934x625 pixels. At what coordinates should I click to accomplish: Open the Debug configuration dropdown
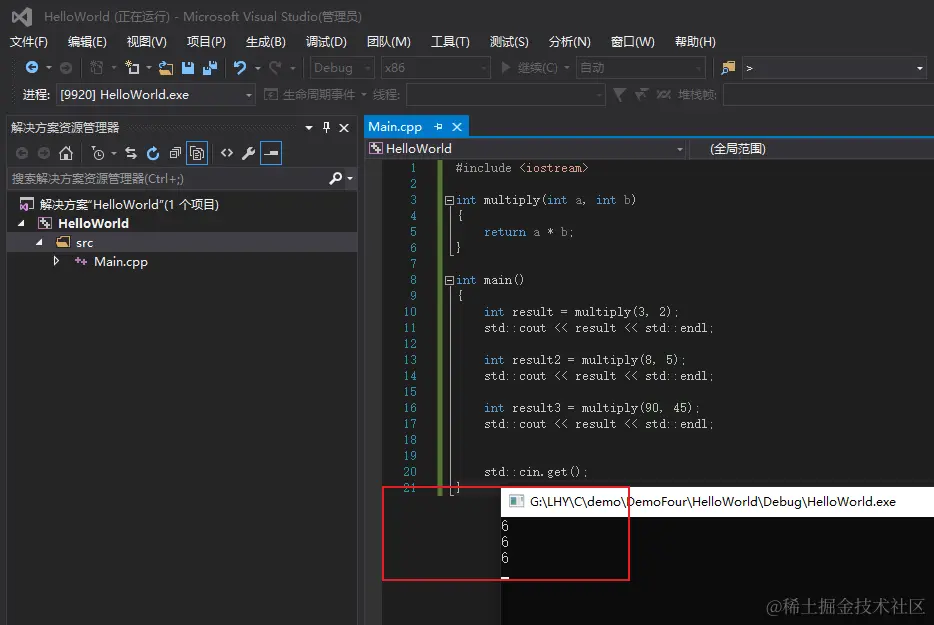[342, 68]
